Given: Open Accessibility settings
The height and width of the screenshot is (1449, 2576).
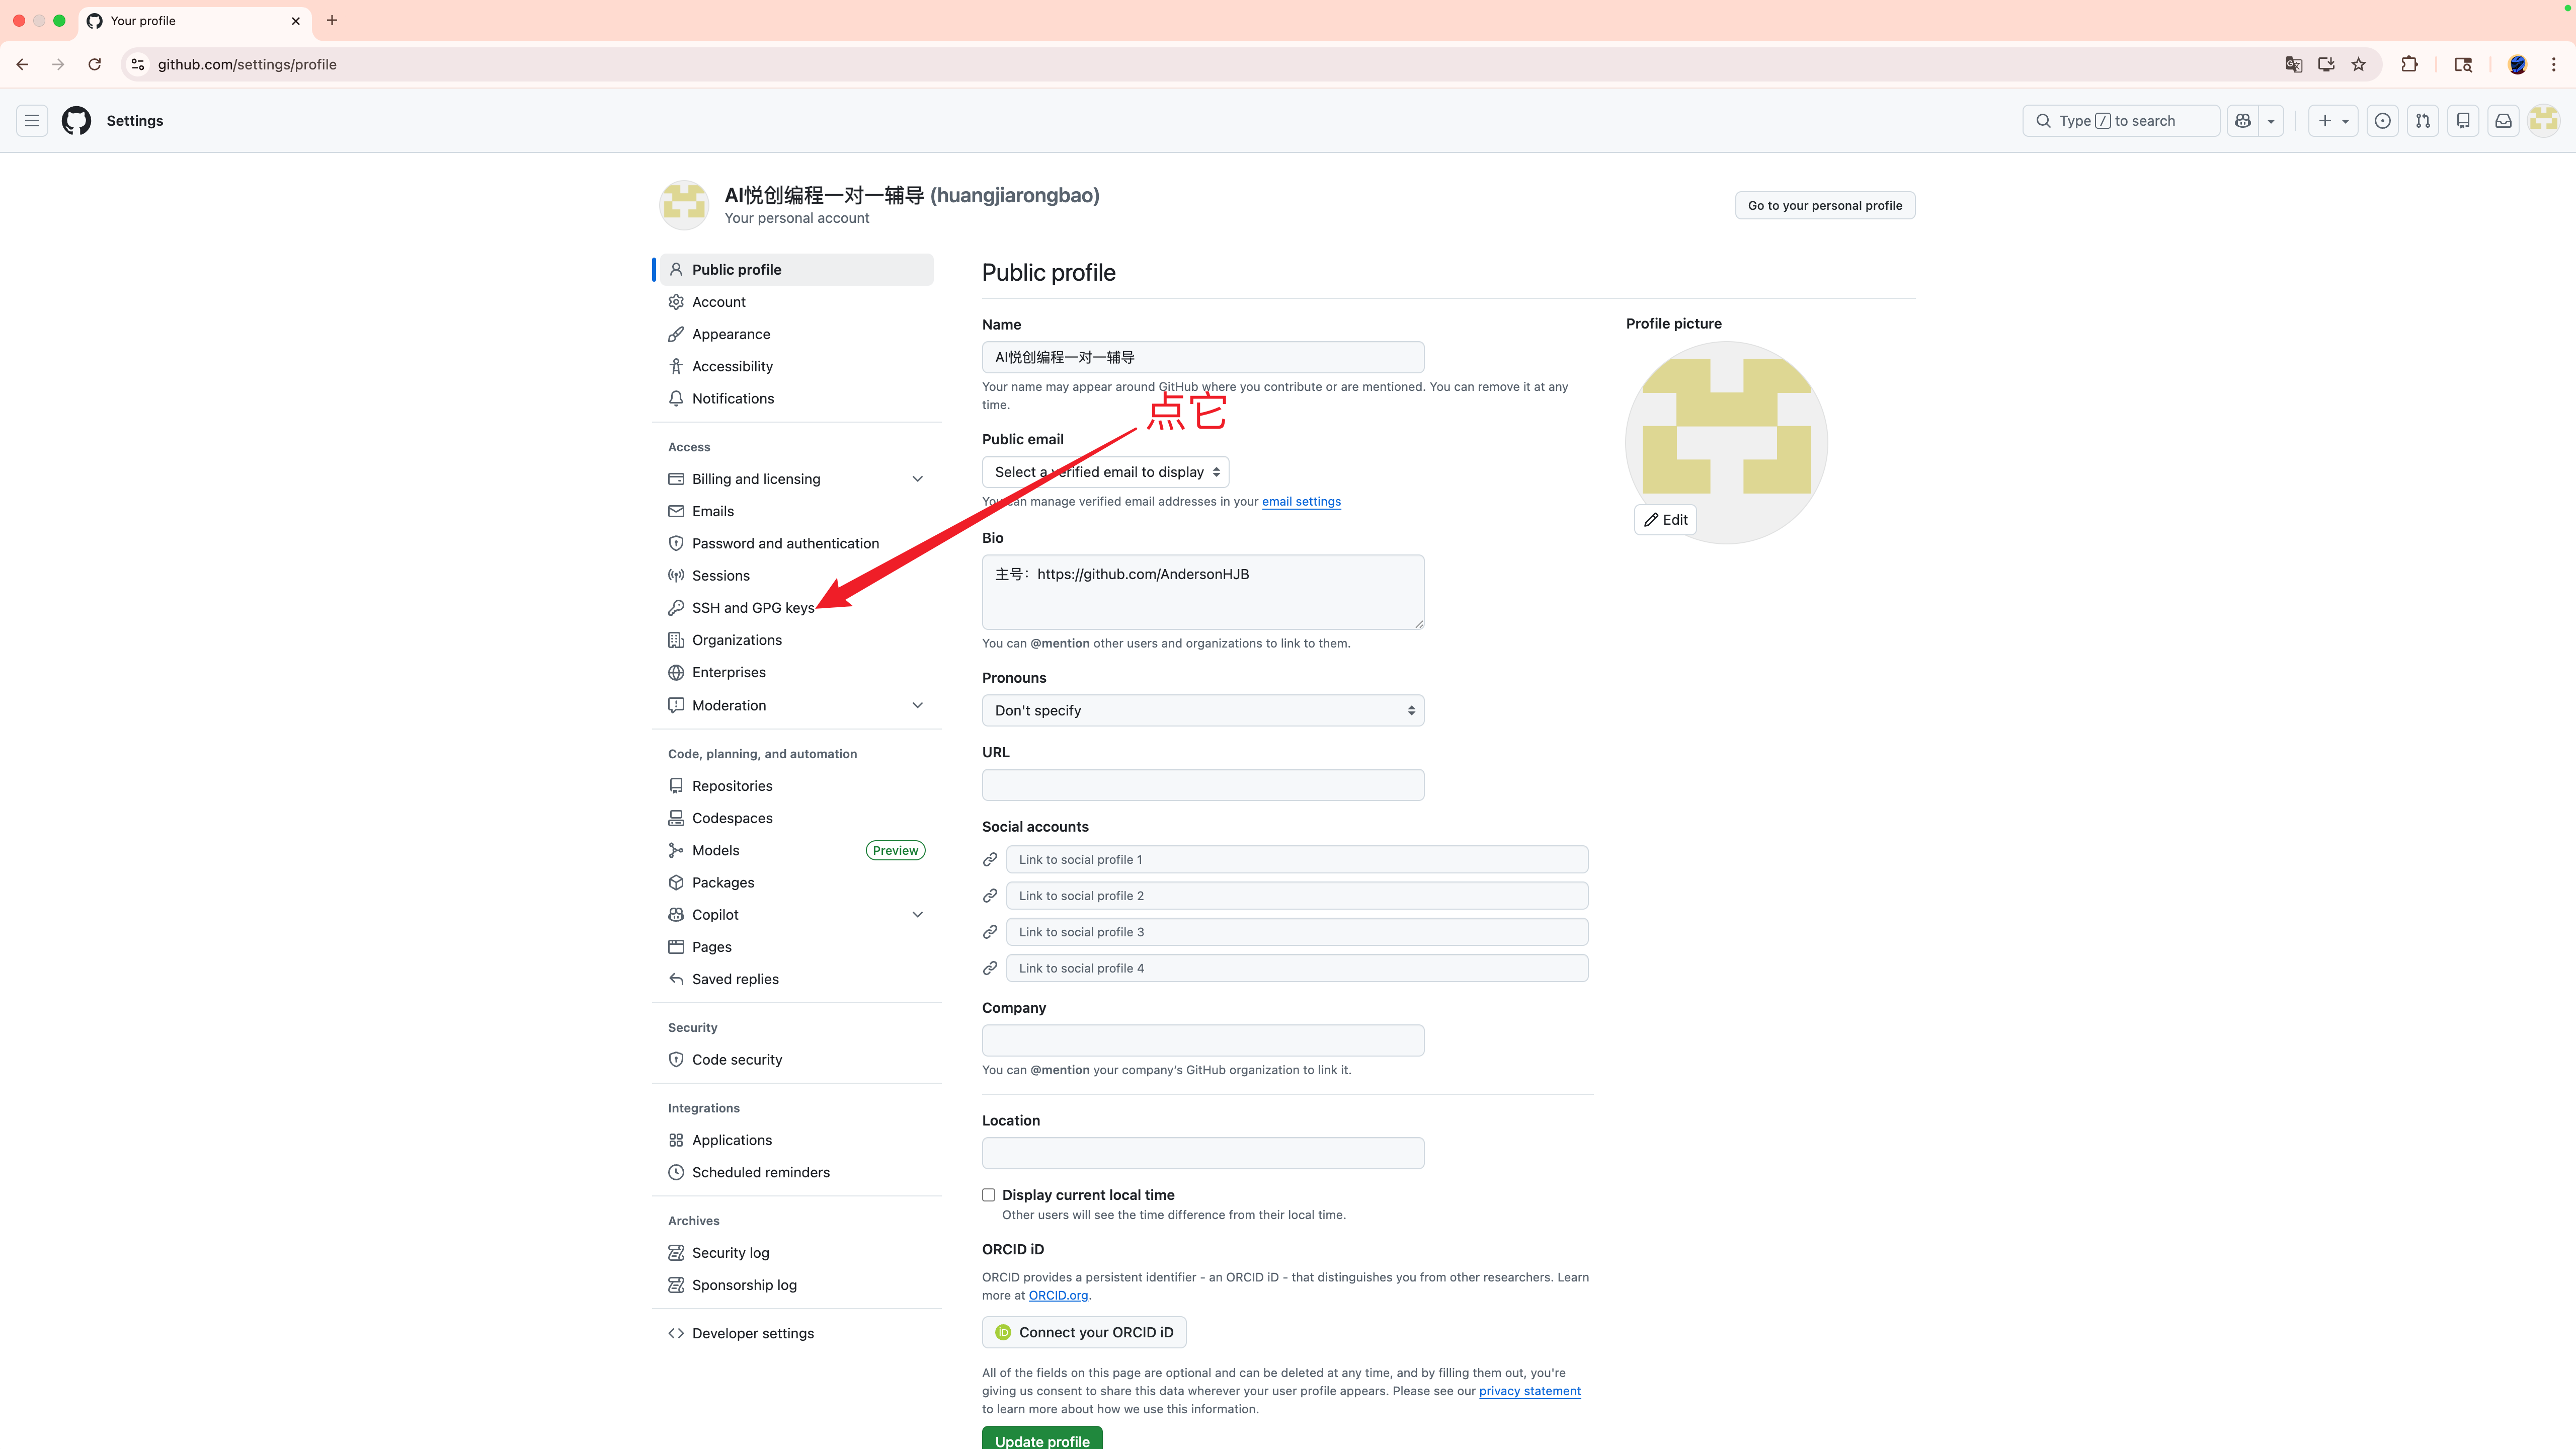Looking at the screenshot, I should (797, 366).
